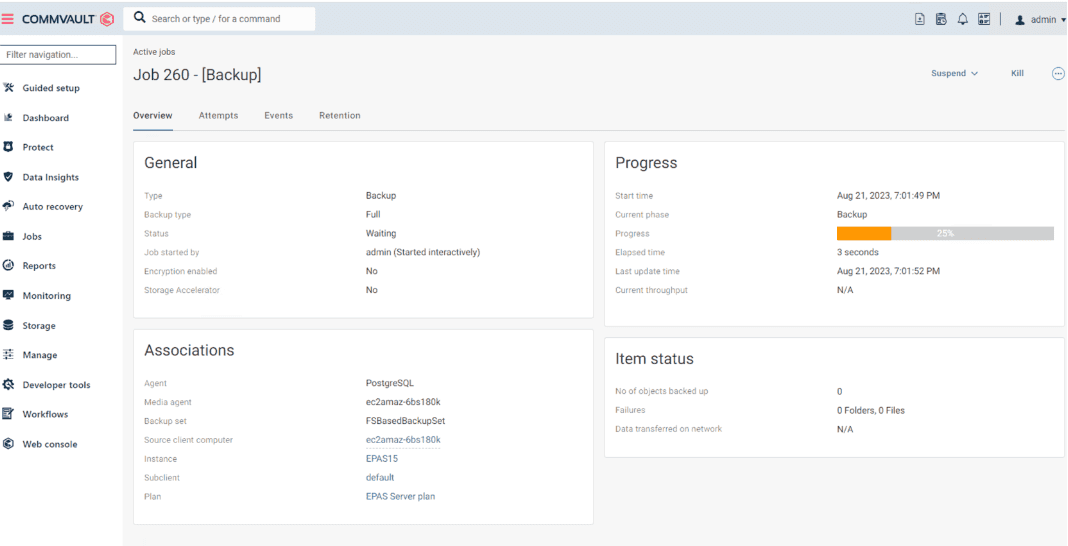This screenshot has width=1068, height=546.
Task: Expand the Suspend dropdown
Action: click(x=954, y=73)
